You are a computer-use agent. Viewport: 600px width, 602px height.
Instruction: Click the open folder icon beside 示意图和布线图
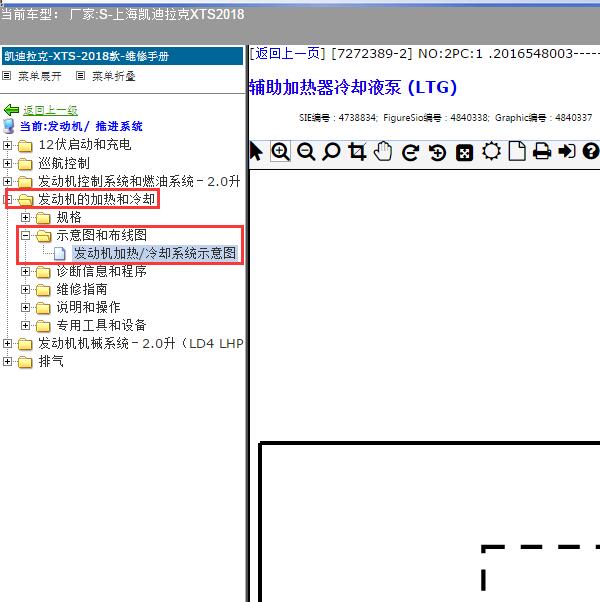[x=44, y=236]
